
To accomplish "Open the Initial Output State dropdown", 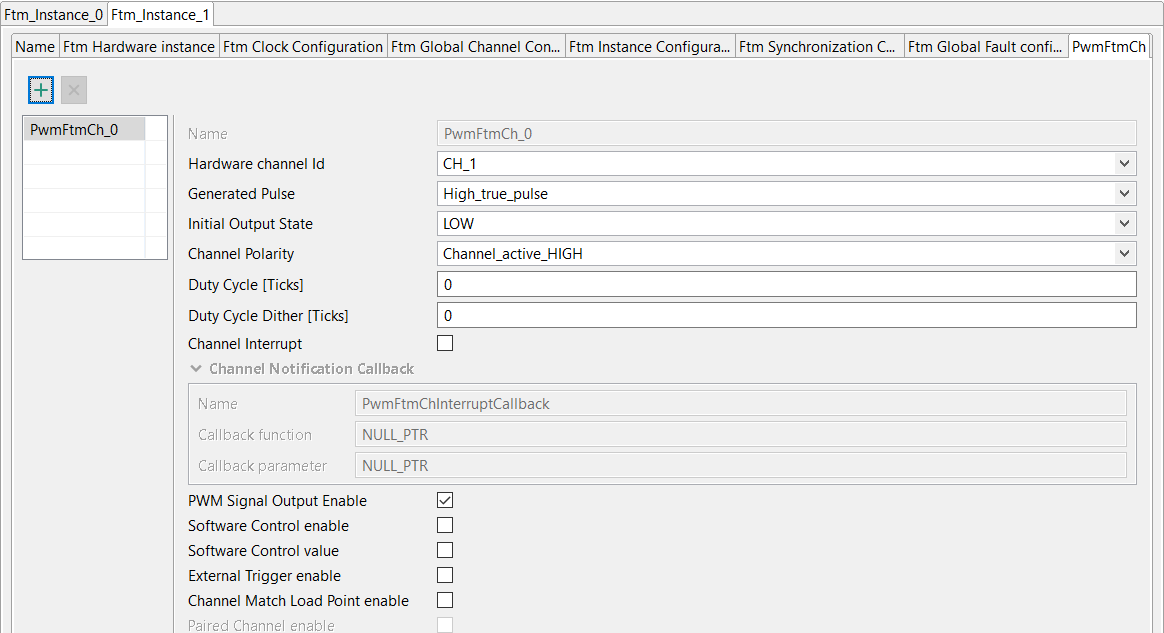I will coord(1124,223).
